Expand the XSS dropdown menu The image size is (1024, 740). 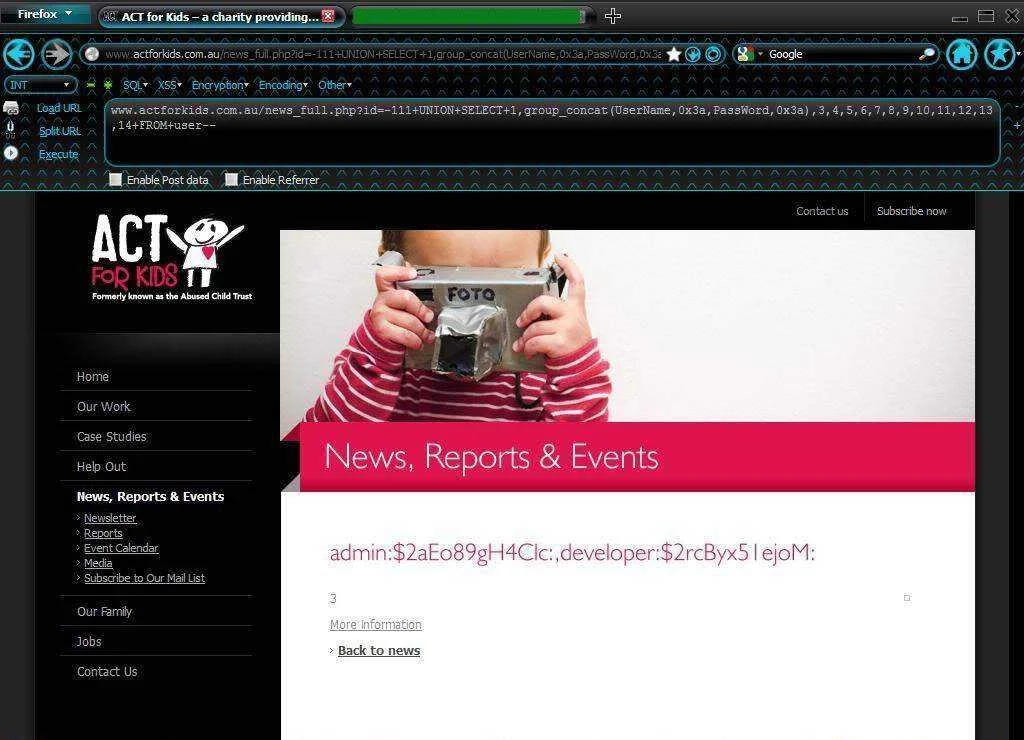(169, 85)
